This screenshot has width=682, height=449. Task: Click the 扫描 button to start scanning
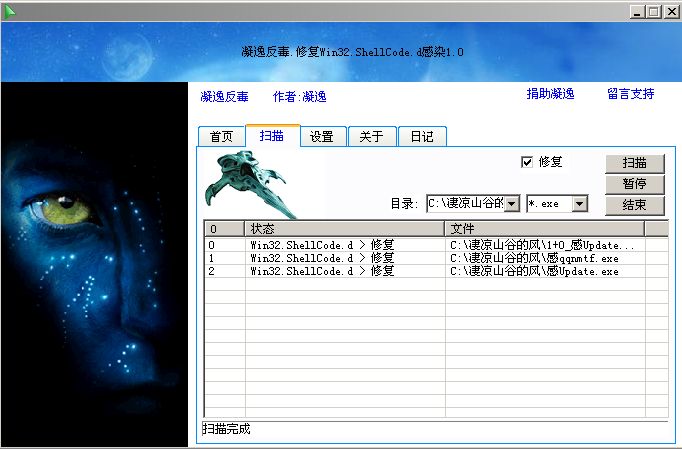(x=635, y=163)
